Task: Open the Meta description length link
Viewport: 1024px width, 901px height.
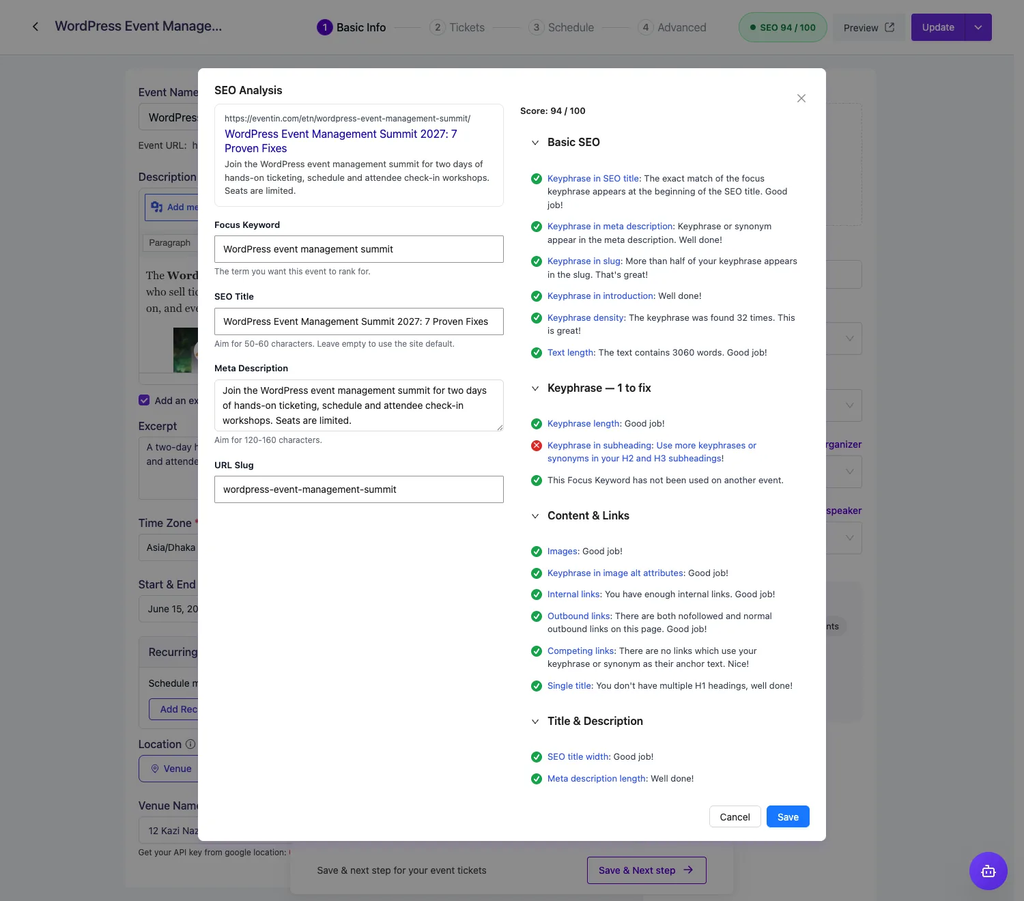Action: click(x=596, y=778)
